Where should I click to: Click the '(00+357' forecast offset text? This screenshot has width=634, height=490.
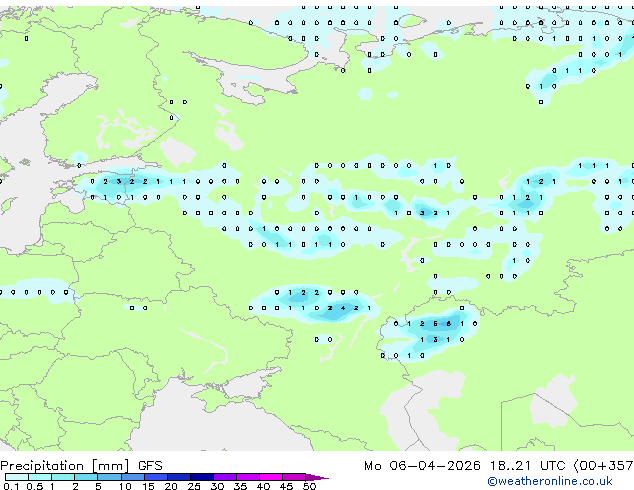(x=603, y=466)
